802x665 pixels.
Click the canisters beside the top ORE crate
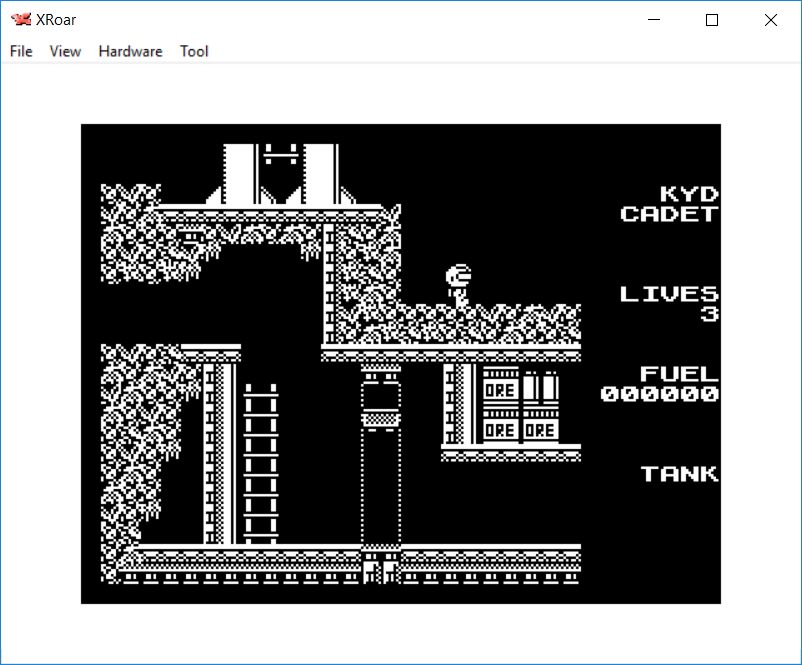pos(541,387)
